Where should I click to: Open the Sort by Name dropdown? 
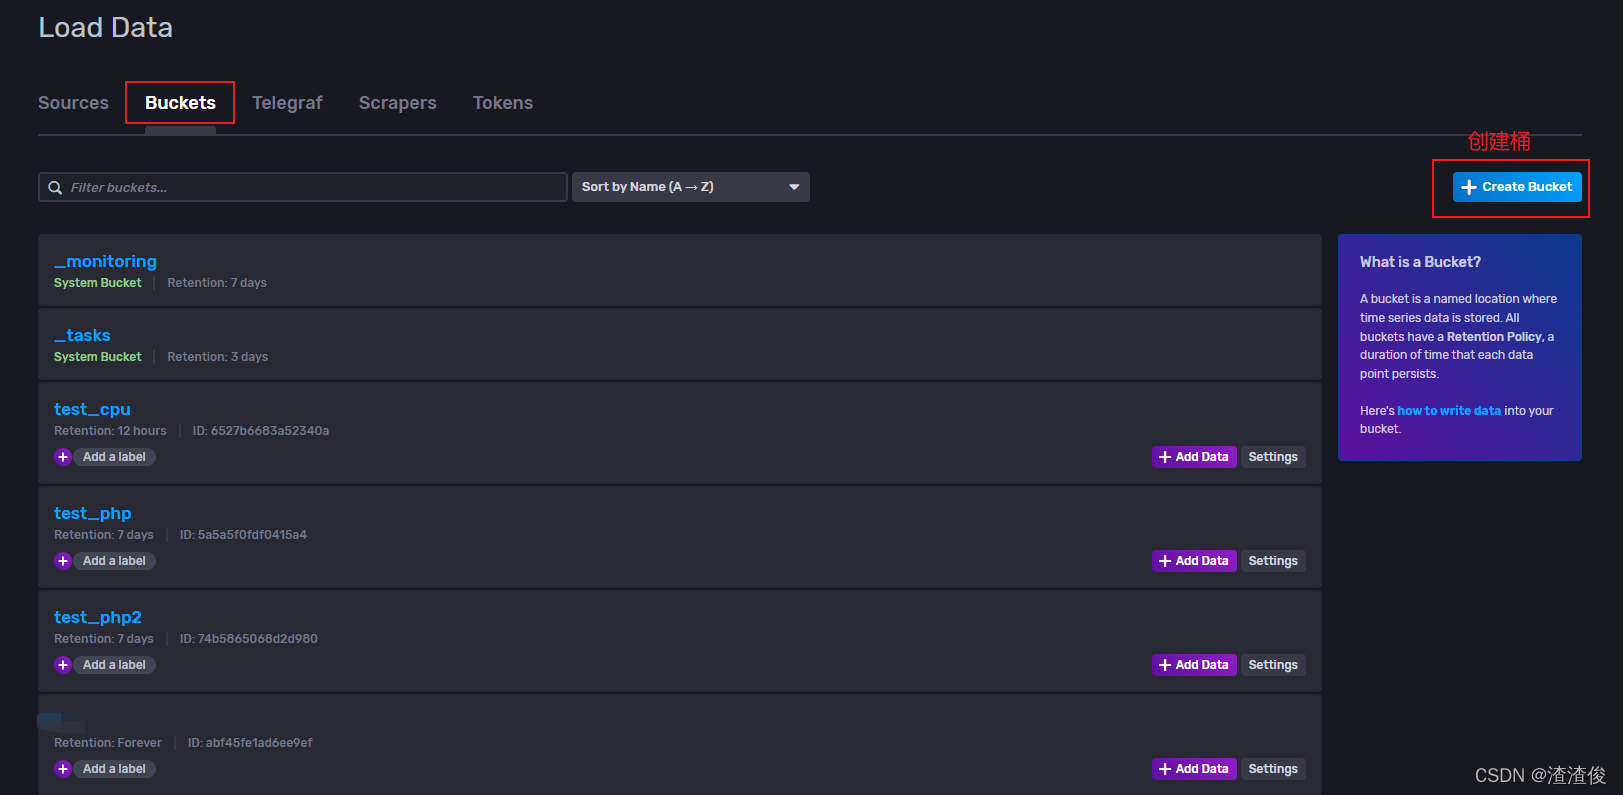pyautogui.click(x=691, y=187)
